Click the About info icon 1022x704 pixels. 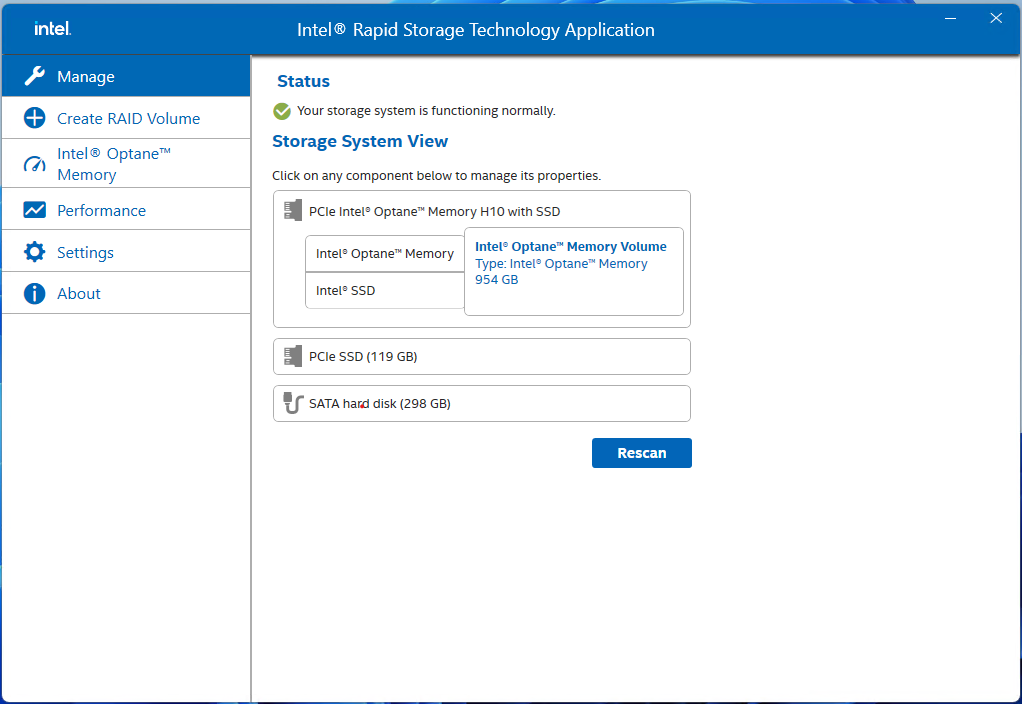35,293
